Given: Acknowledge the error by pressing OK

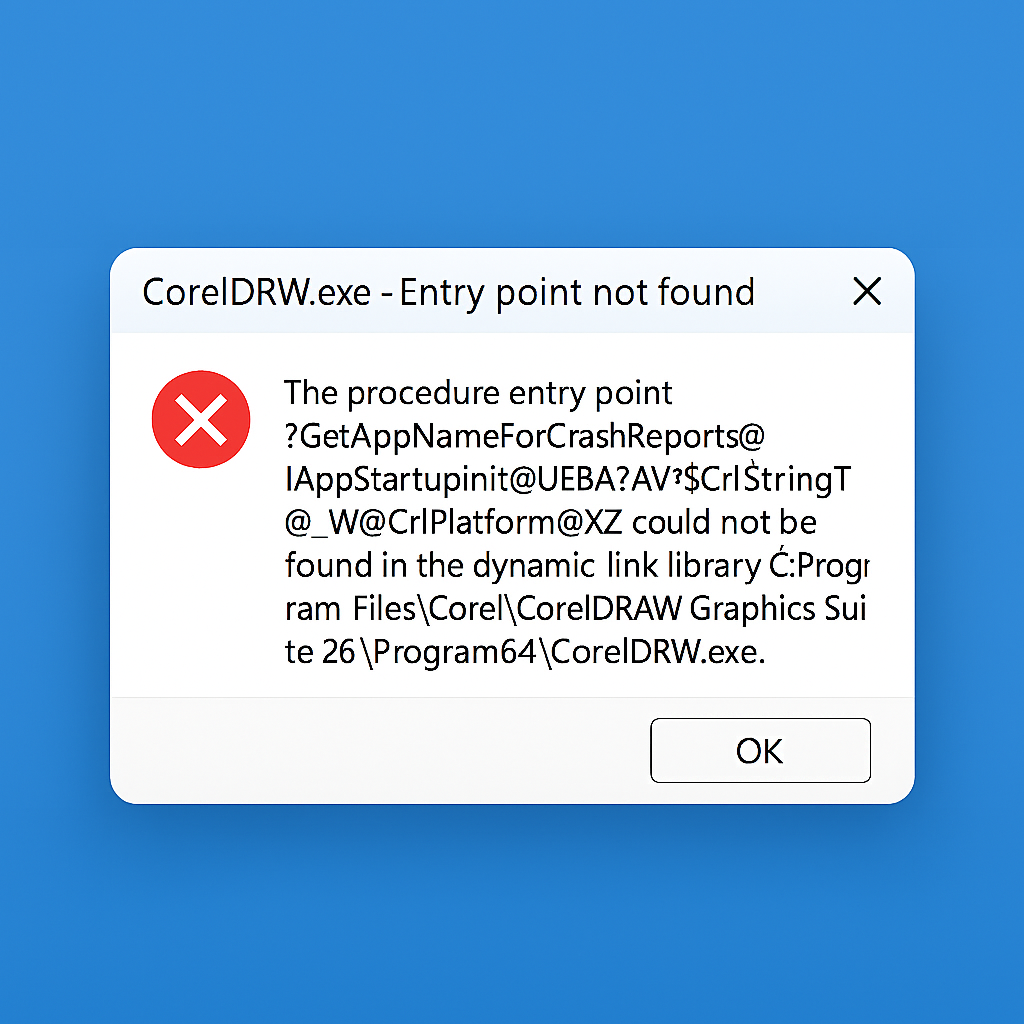Looking at the screenshot, I should pyautogui.click(x=760, y=750).
